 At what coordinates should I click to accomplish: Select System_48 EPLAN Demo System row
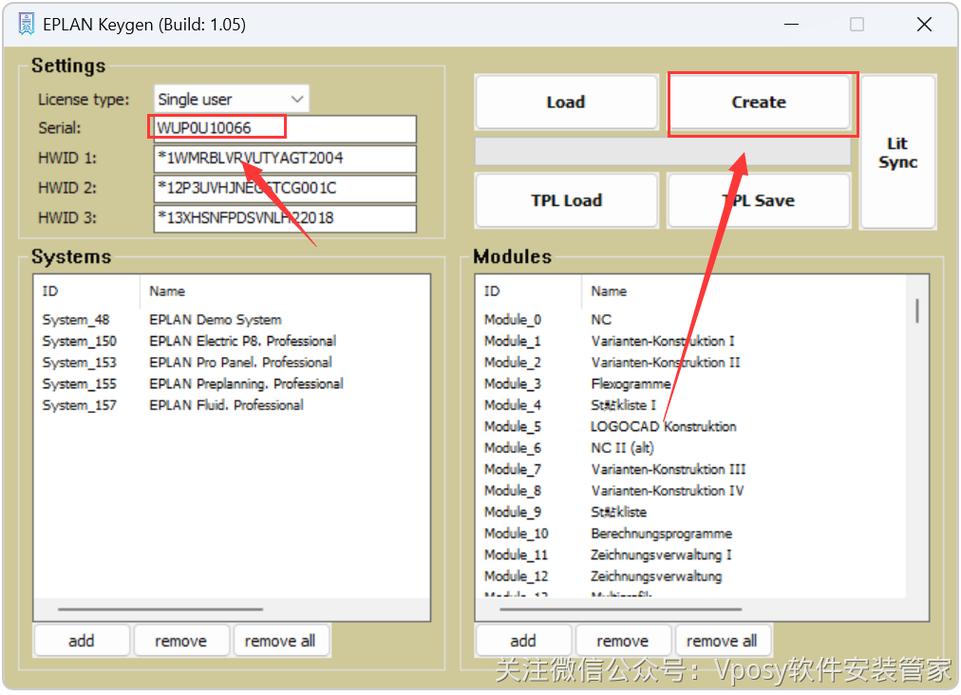coord(232,320)
